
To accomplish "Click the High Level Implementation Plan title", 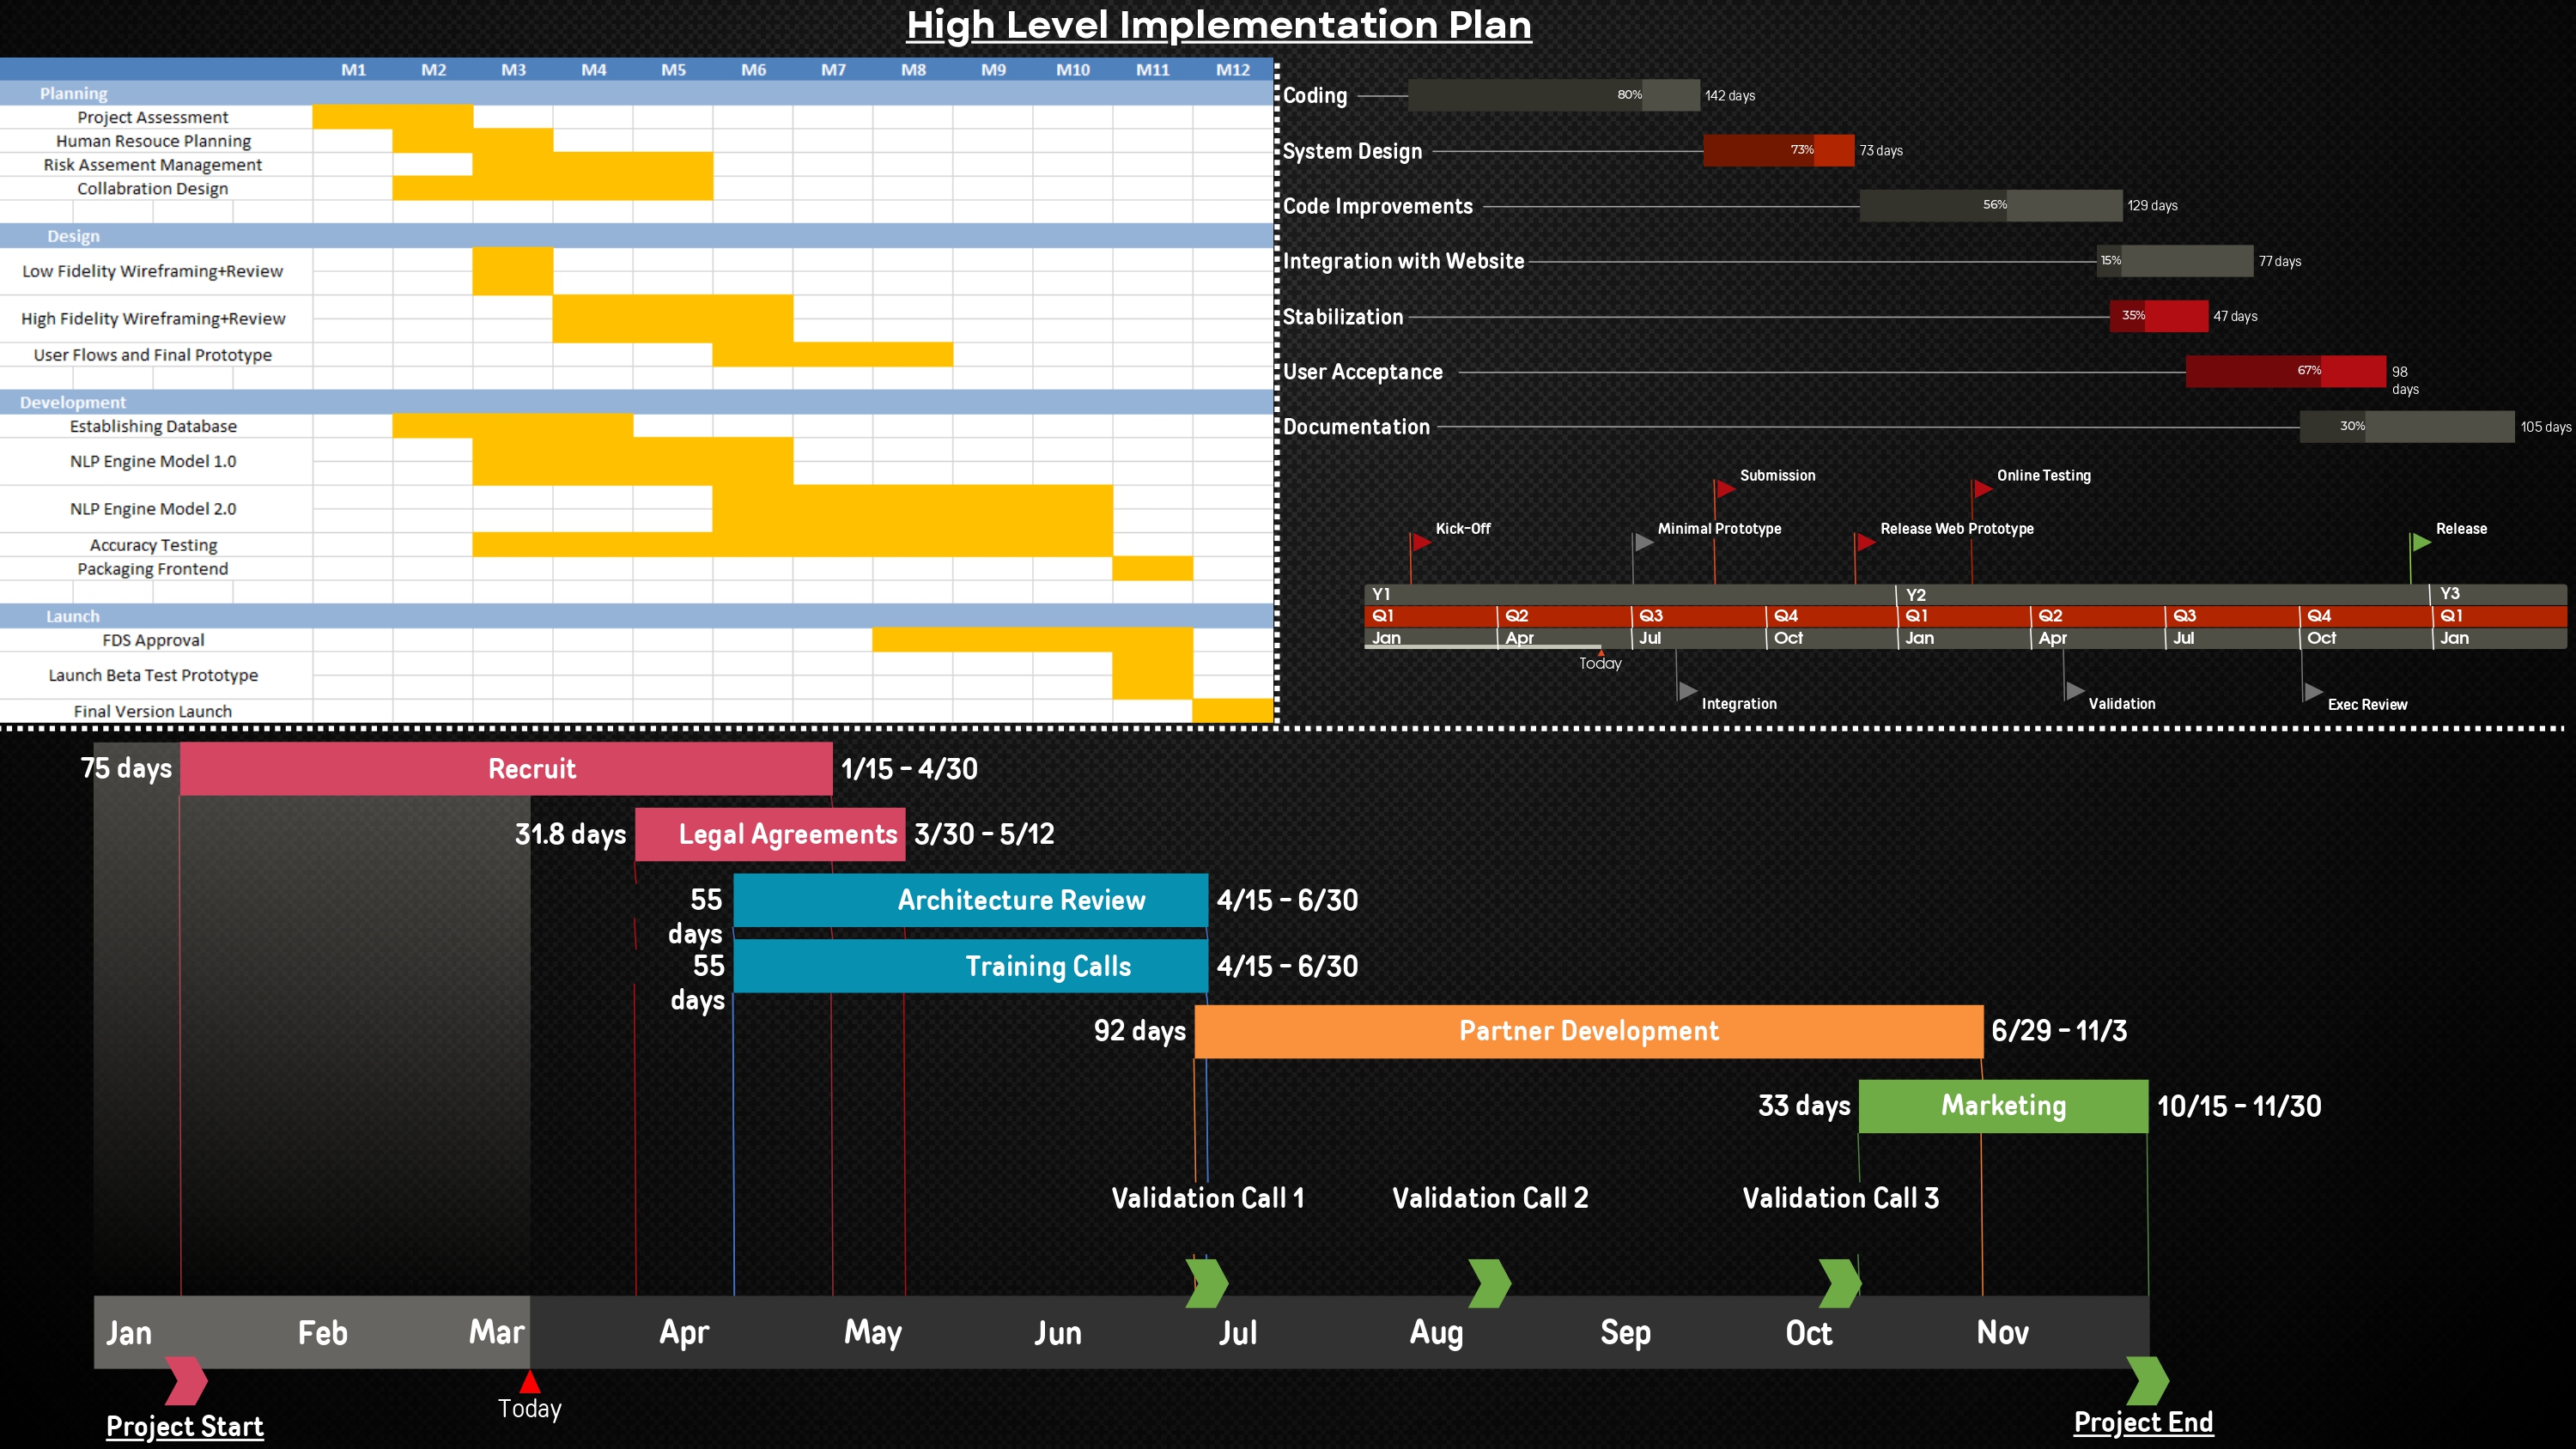I will tap(1219, 25).
